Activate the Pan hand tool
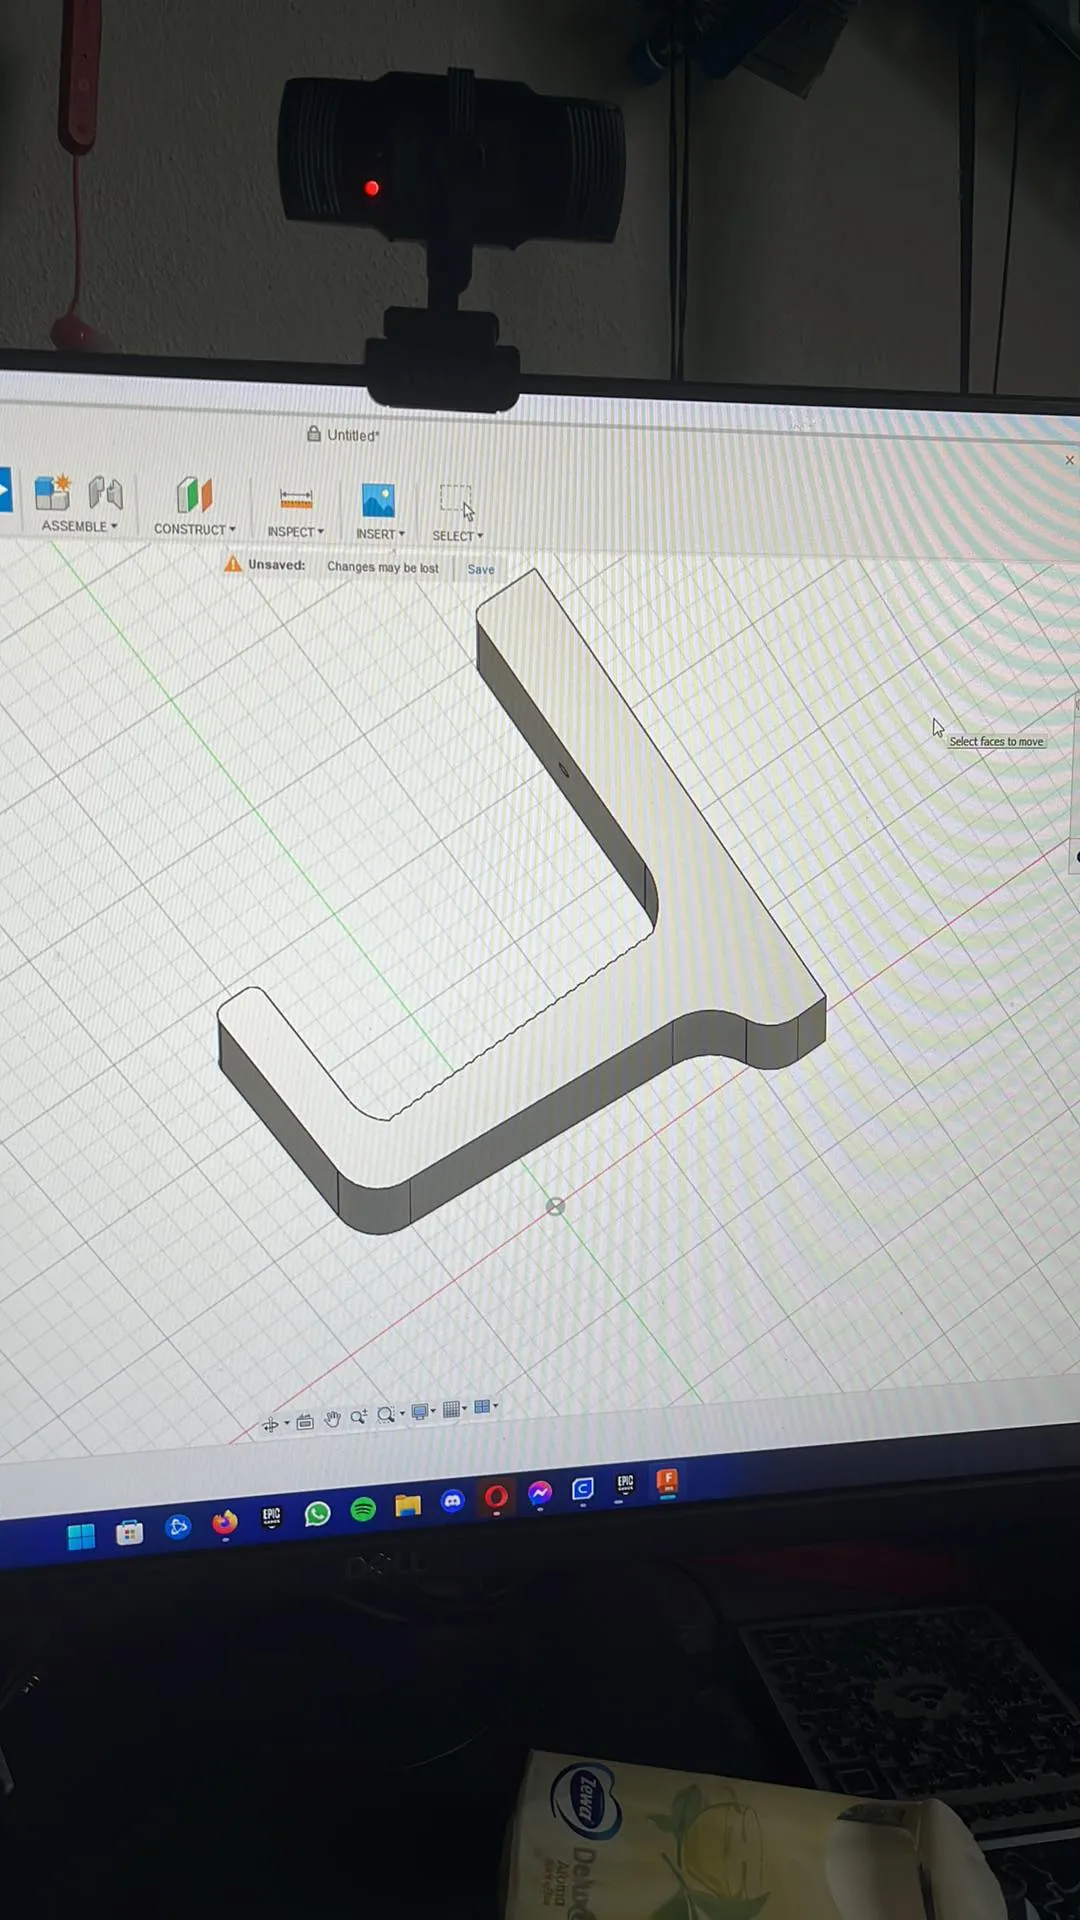This screenshot has width=1080, height=1920. [332, 1419]
